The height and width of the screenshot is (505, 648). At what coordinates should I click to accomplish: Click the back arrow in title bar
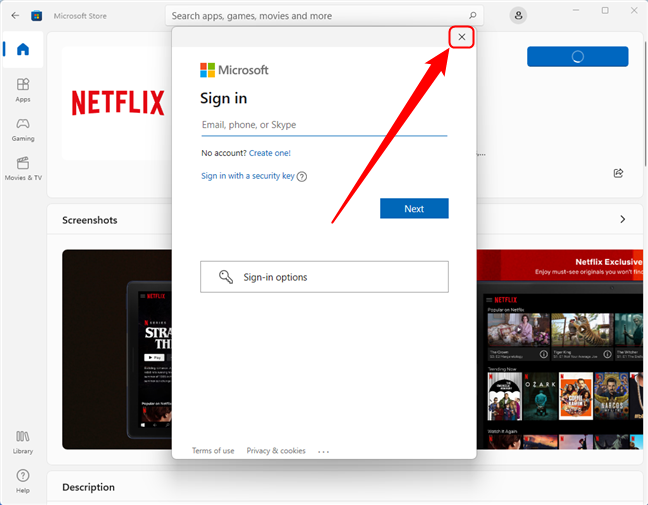pos(15,16)
